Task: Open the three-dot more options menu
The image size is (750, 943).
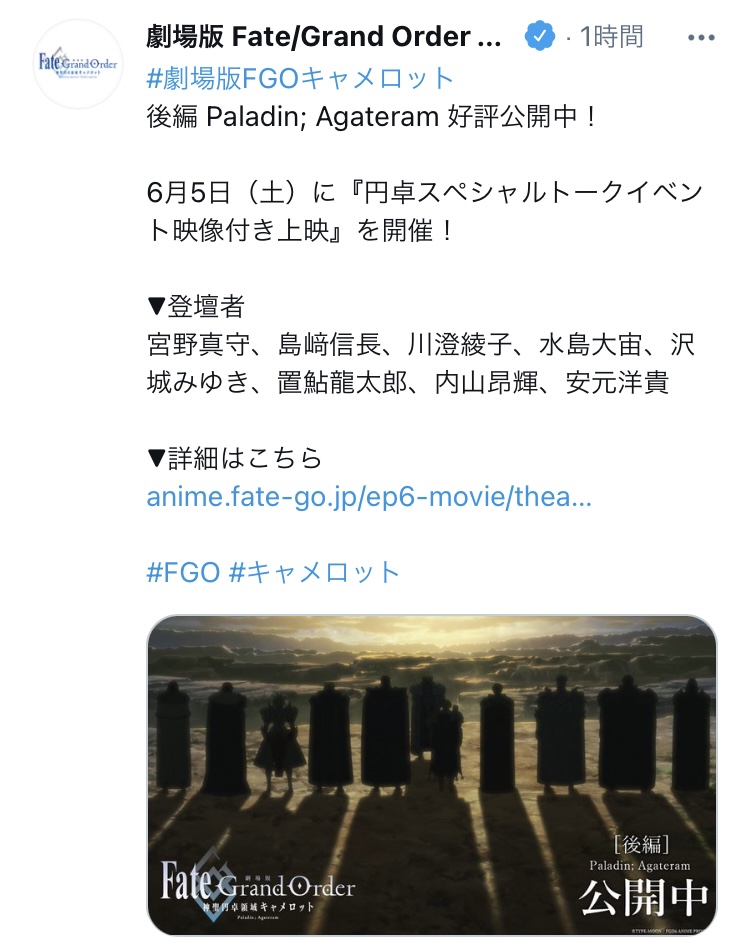Action: tap(701, 37)
